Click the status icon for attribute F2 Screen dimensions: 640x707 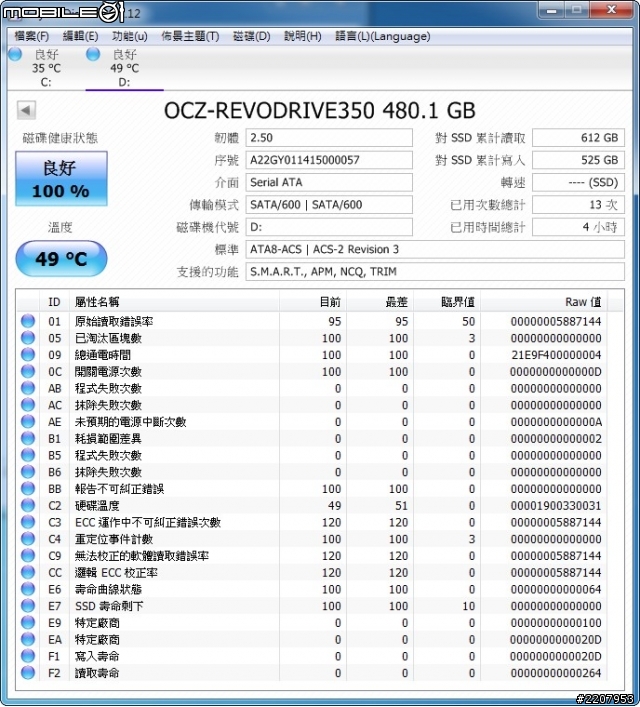point(28,673)
